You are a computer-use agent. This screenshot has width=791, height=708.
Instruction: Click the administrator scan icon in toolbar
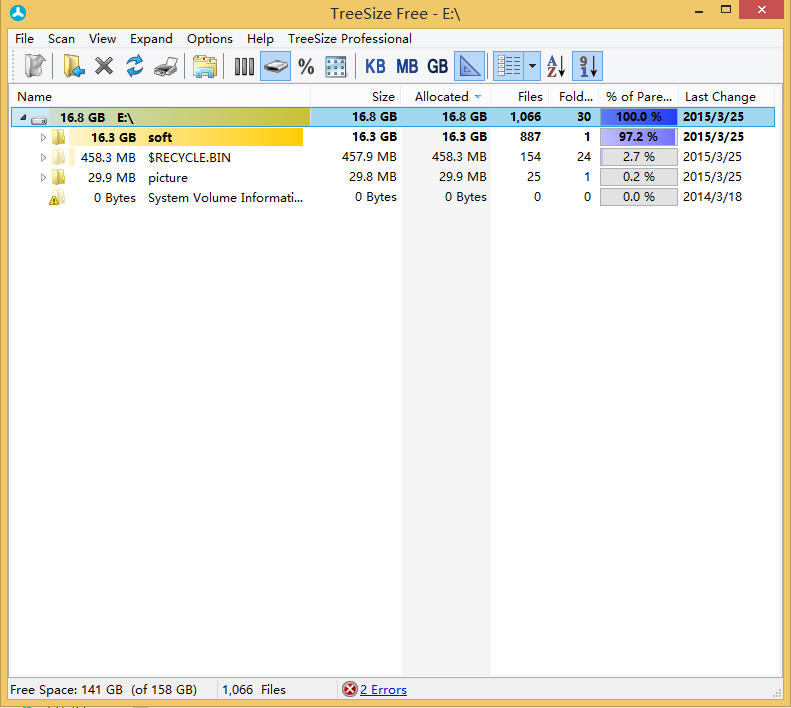(35, 66)
